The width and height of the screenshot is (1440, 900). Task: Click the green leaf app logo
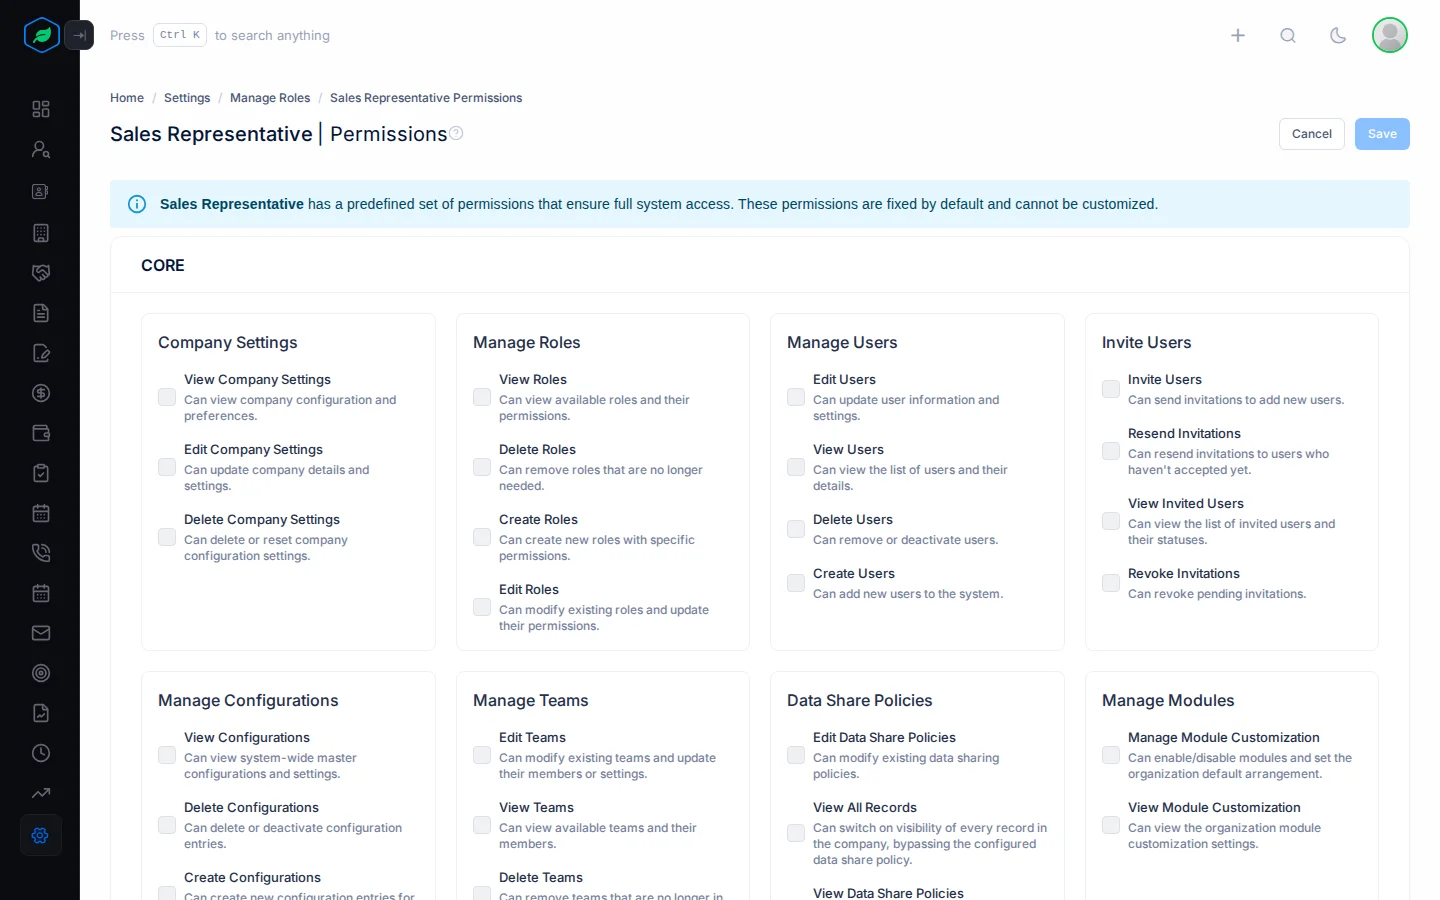(41, 35)
